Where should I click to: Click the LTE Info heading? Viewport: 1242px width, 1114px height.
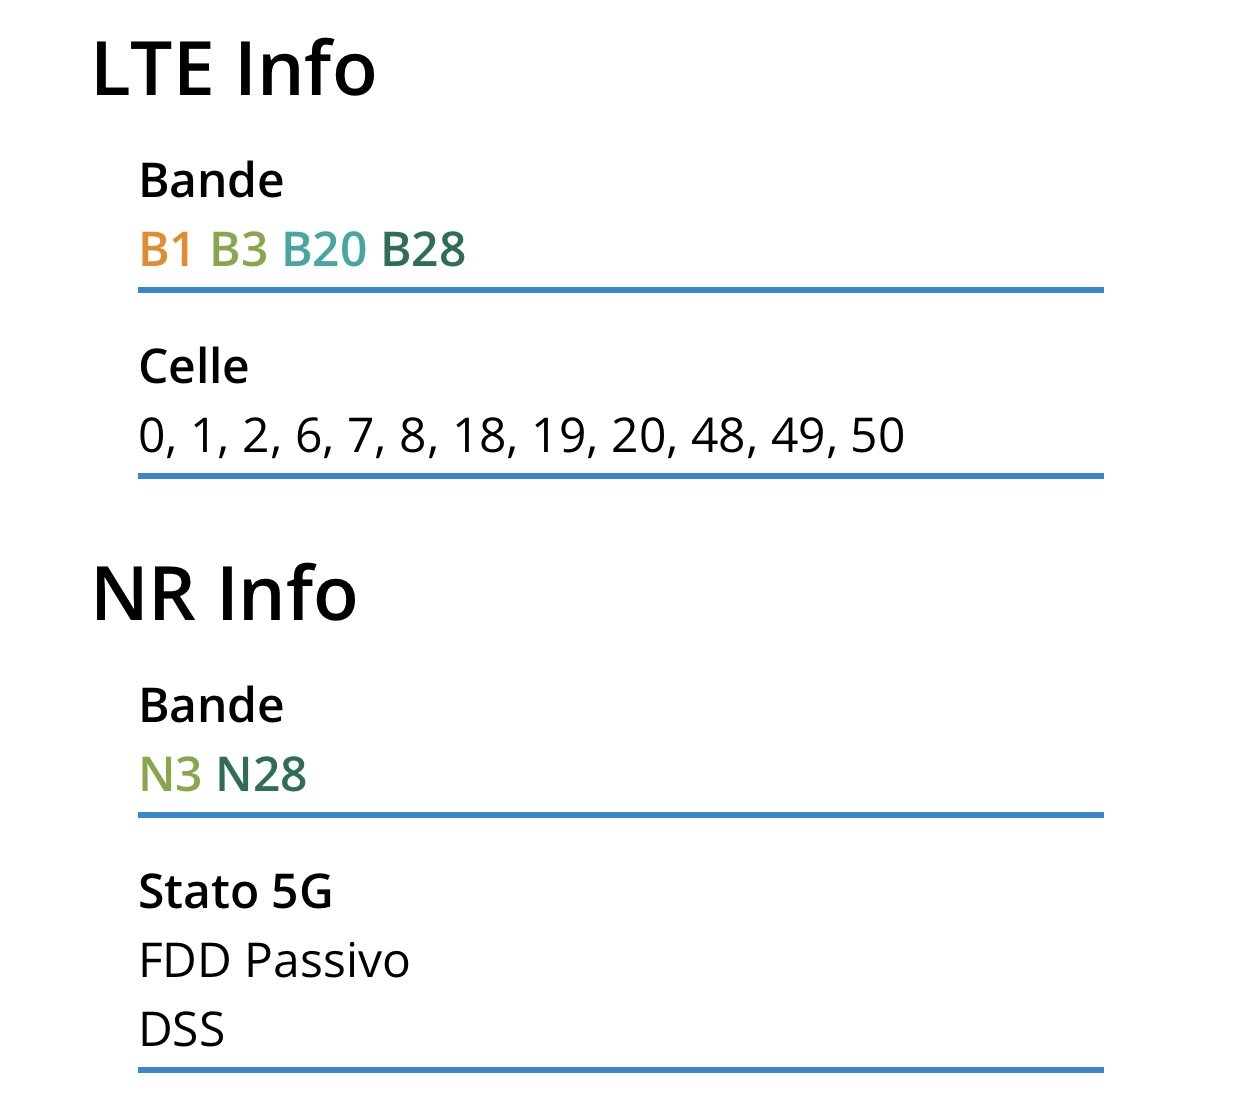tap(234, 69)
